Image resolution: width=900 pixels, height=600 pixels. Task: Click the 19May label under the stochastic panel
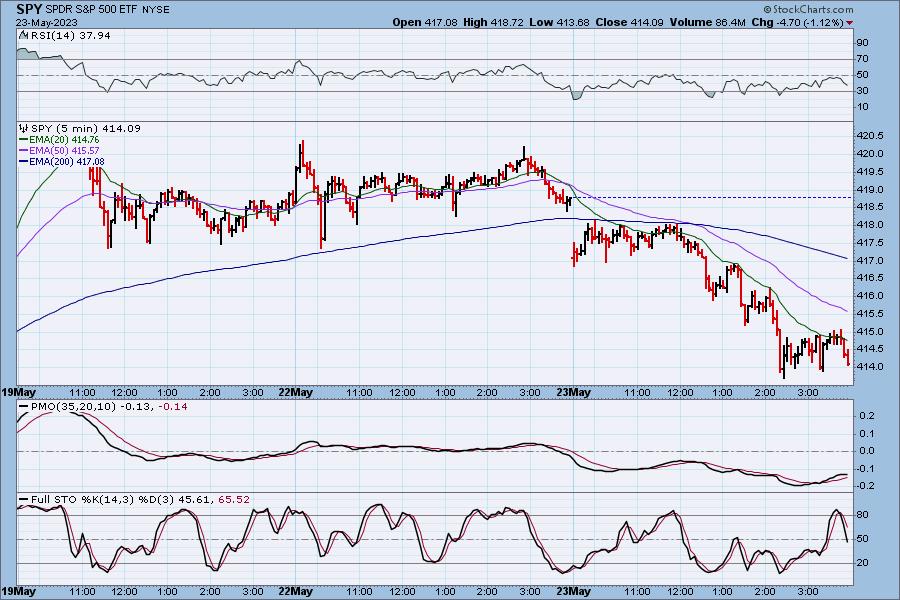coord(18,591)
